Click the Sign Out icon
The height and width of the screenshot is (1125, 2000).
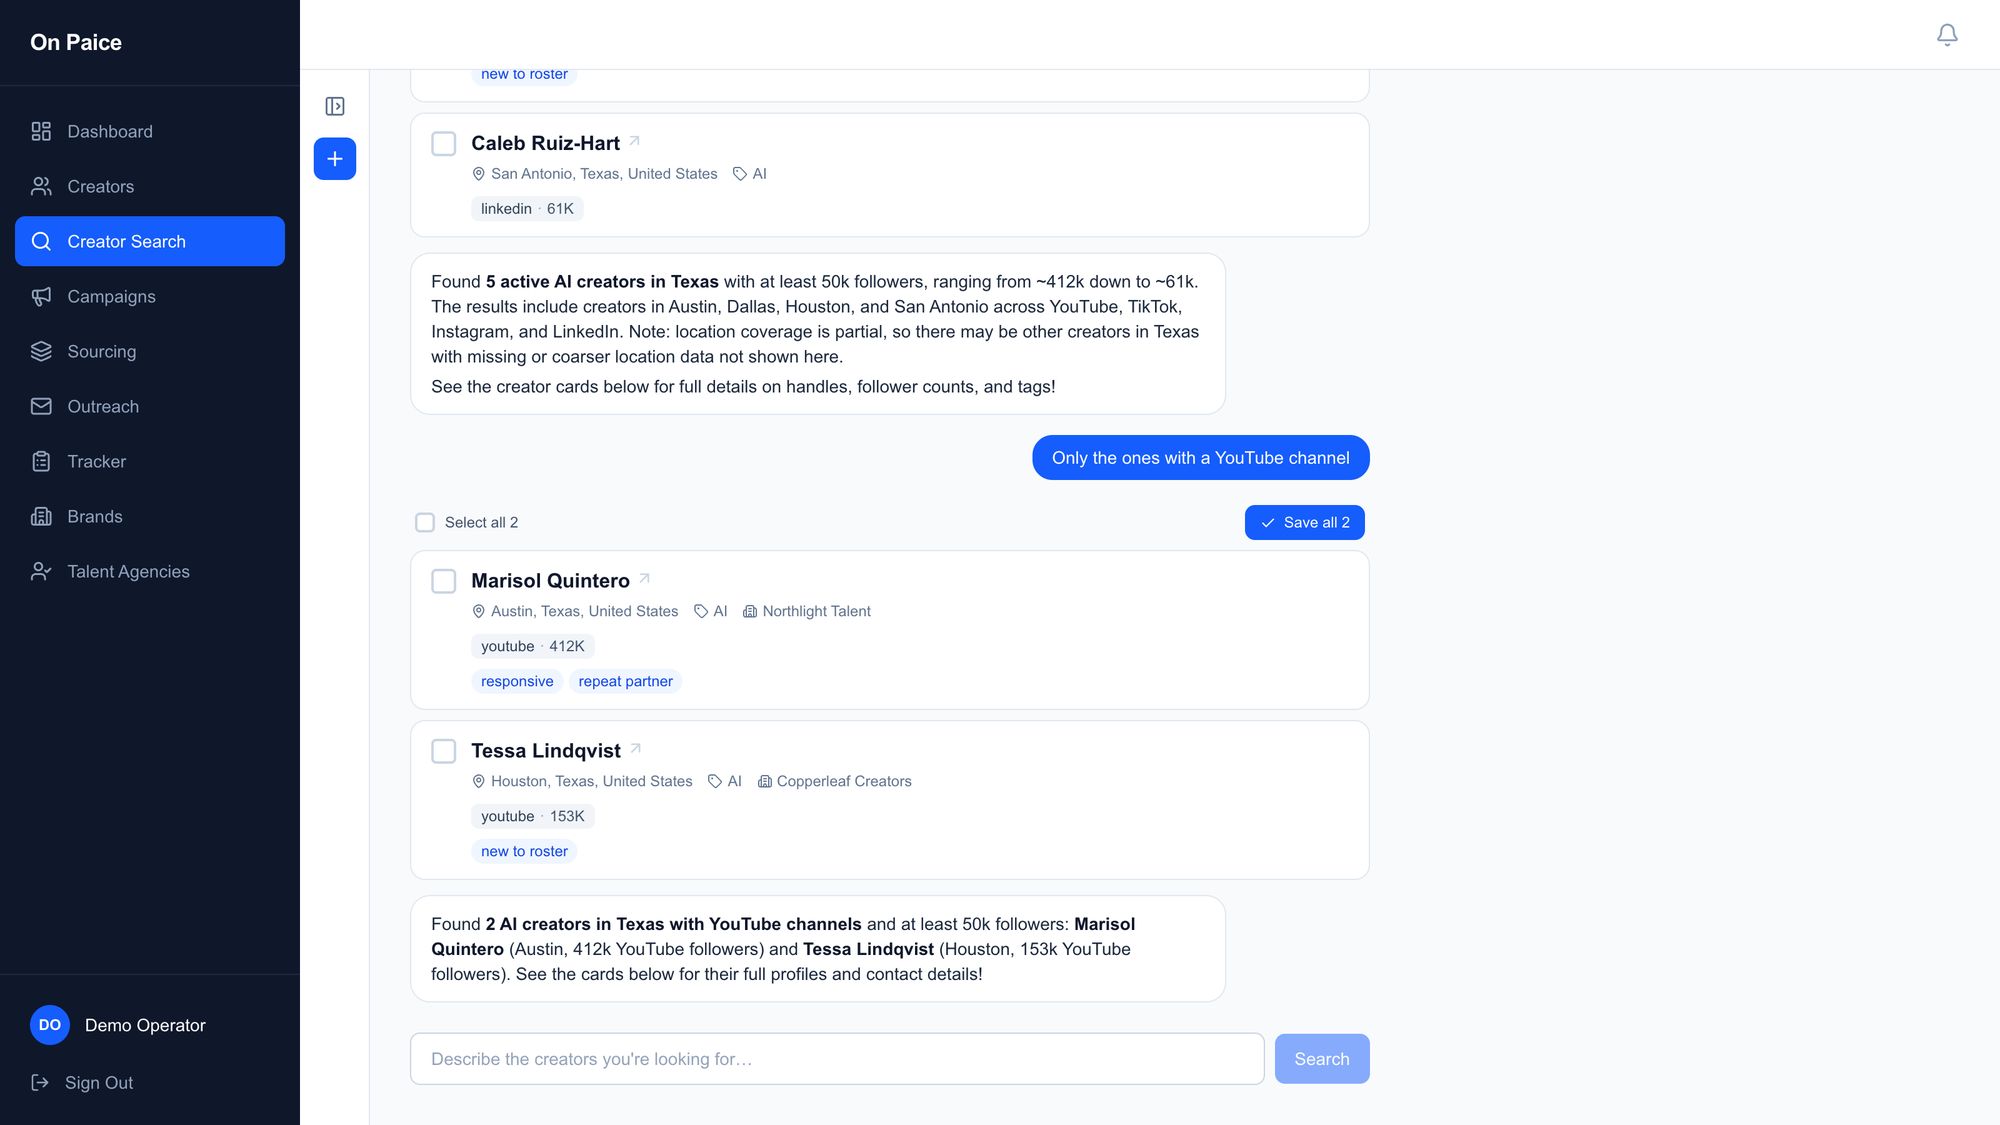(40, 1083)
